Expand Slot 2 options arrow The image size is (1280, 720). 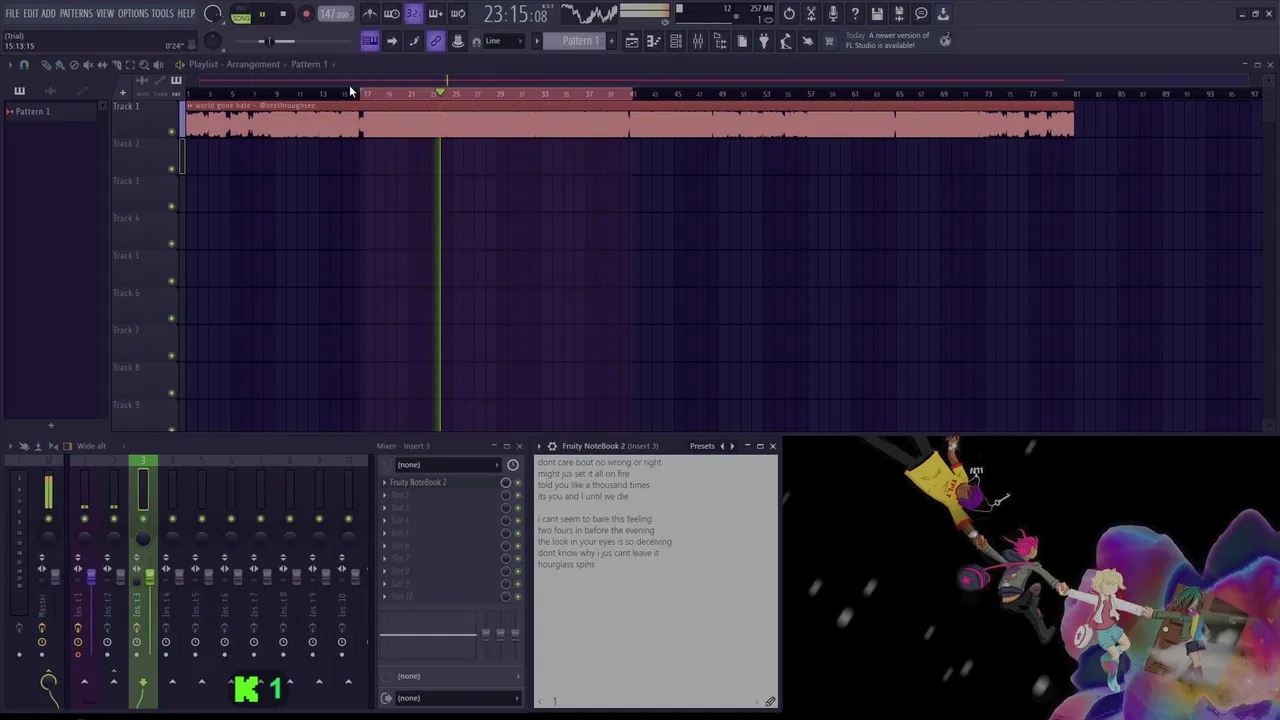pos(385,496)
